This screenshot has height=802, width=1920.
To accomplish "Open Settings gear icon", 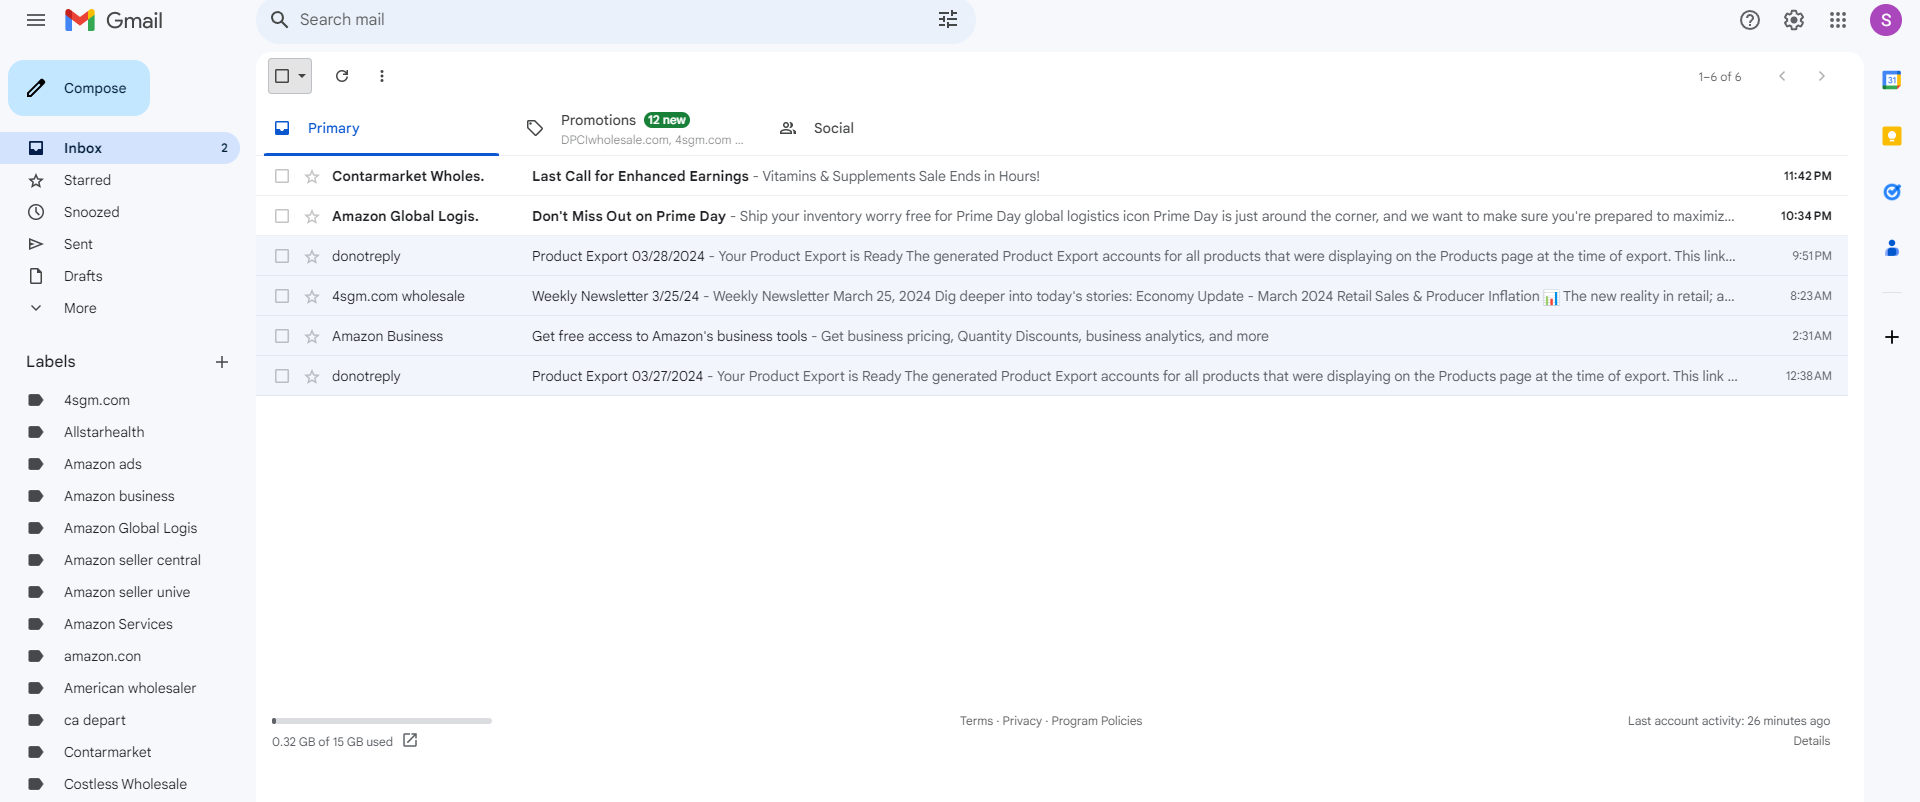I will 1794,20.
